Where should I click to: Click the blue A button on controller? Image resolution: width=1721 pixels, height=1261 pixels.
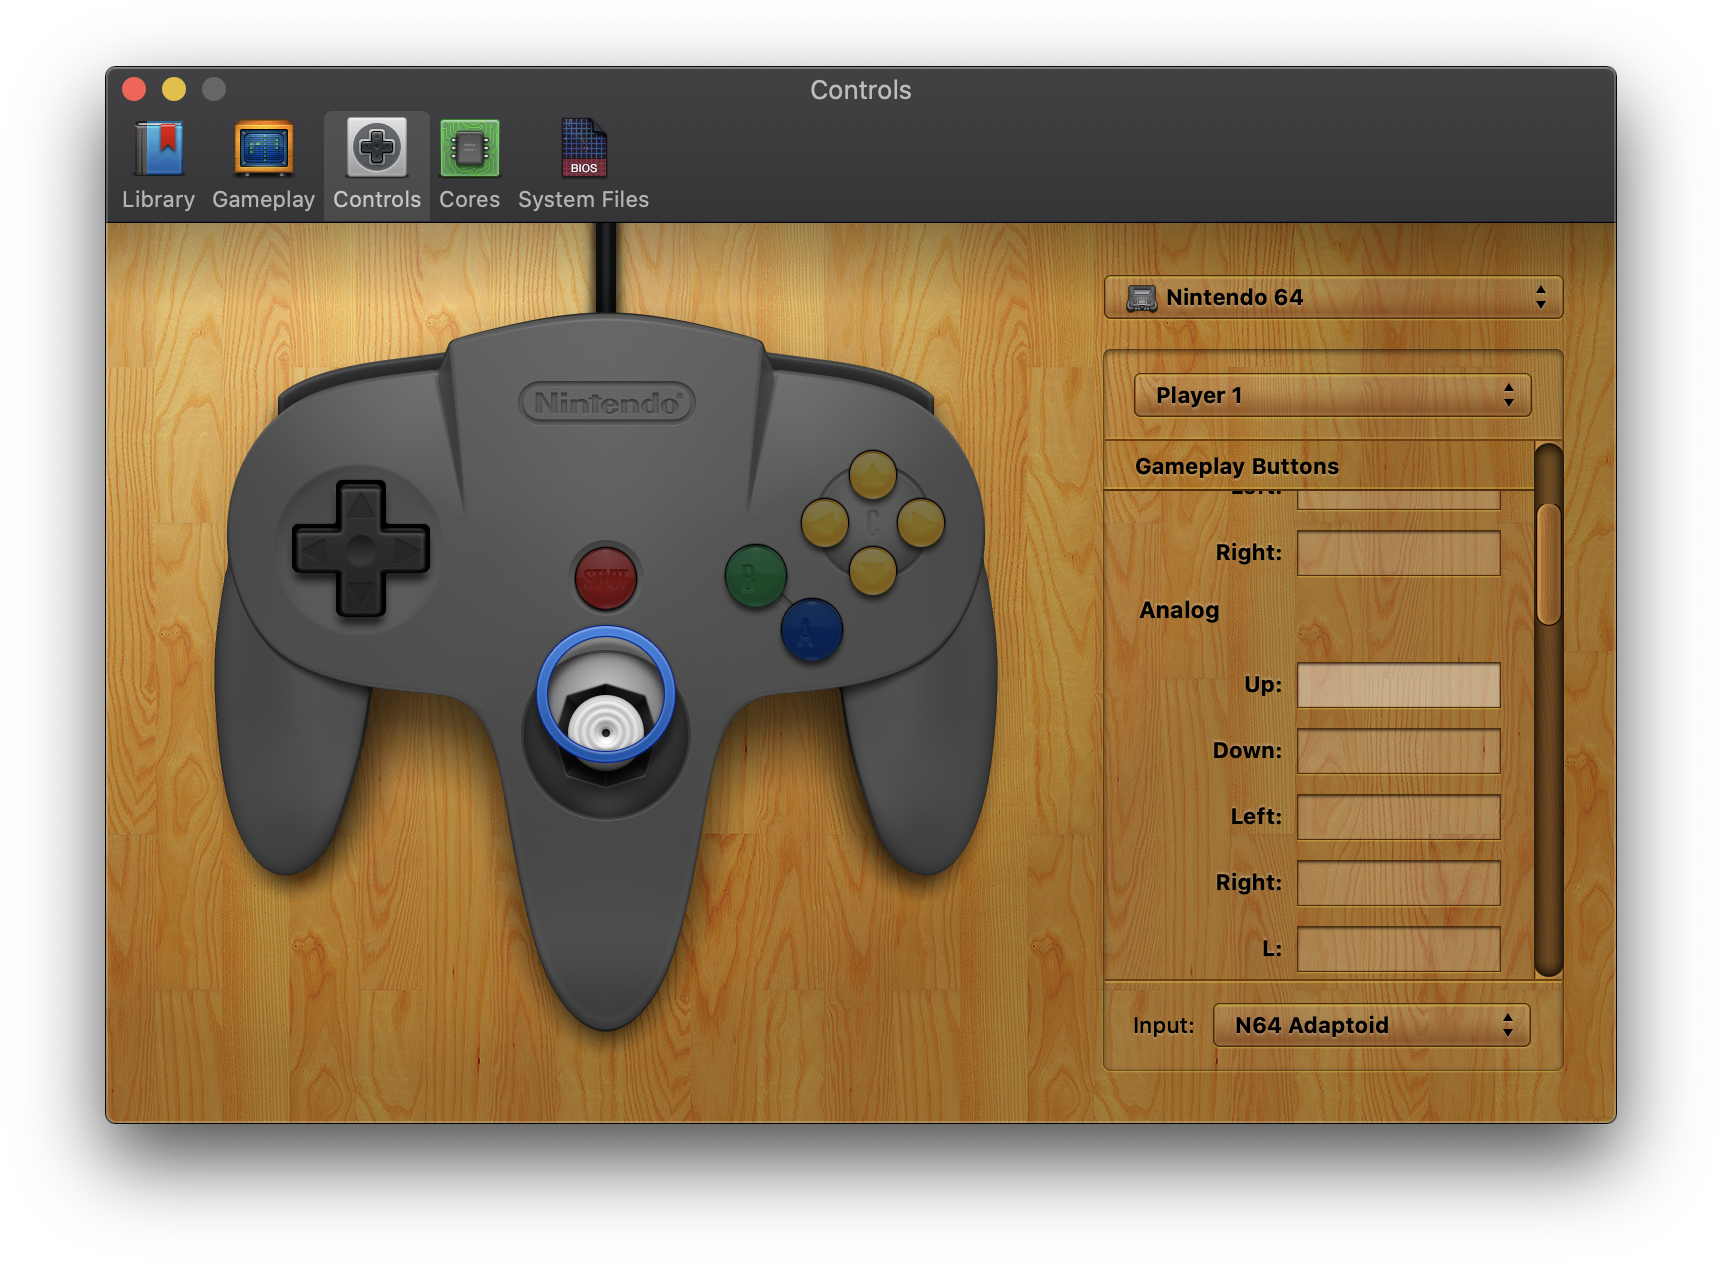pyautogui.click(x=811, y=630)
